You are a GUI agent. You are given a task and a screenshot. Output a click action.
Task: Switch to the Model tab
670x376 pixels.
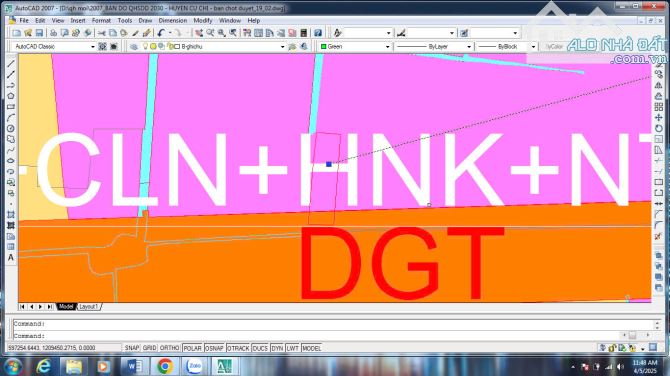tap(66, 307)
